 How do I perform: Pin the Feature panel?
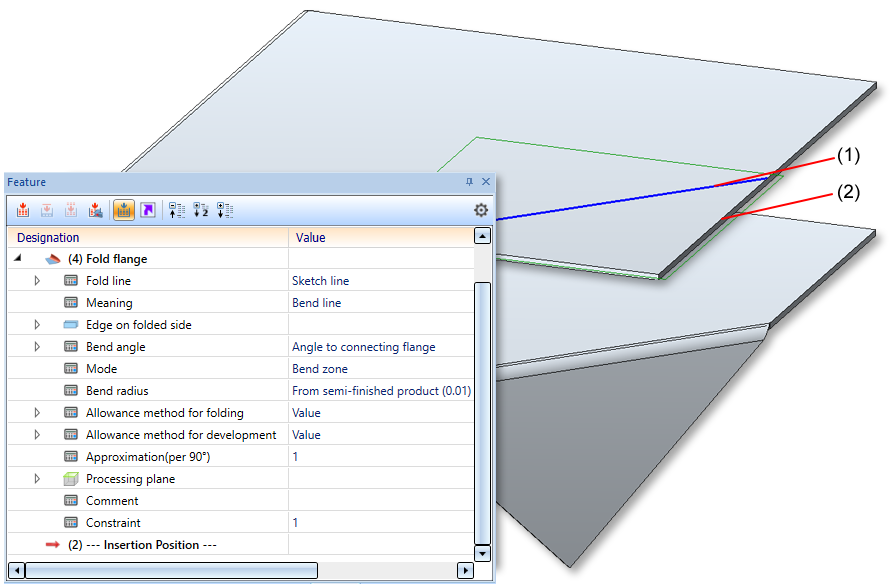pyautogui.click(x=469, y=182)
